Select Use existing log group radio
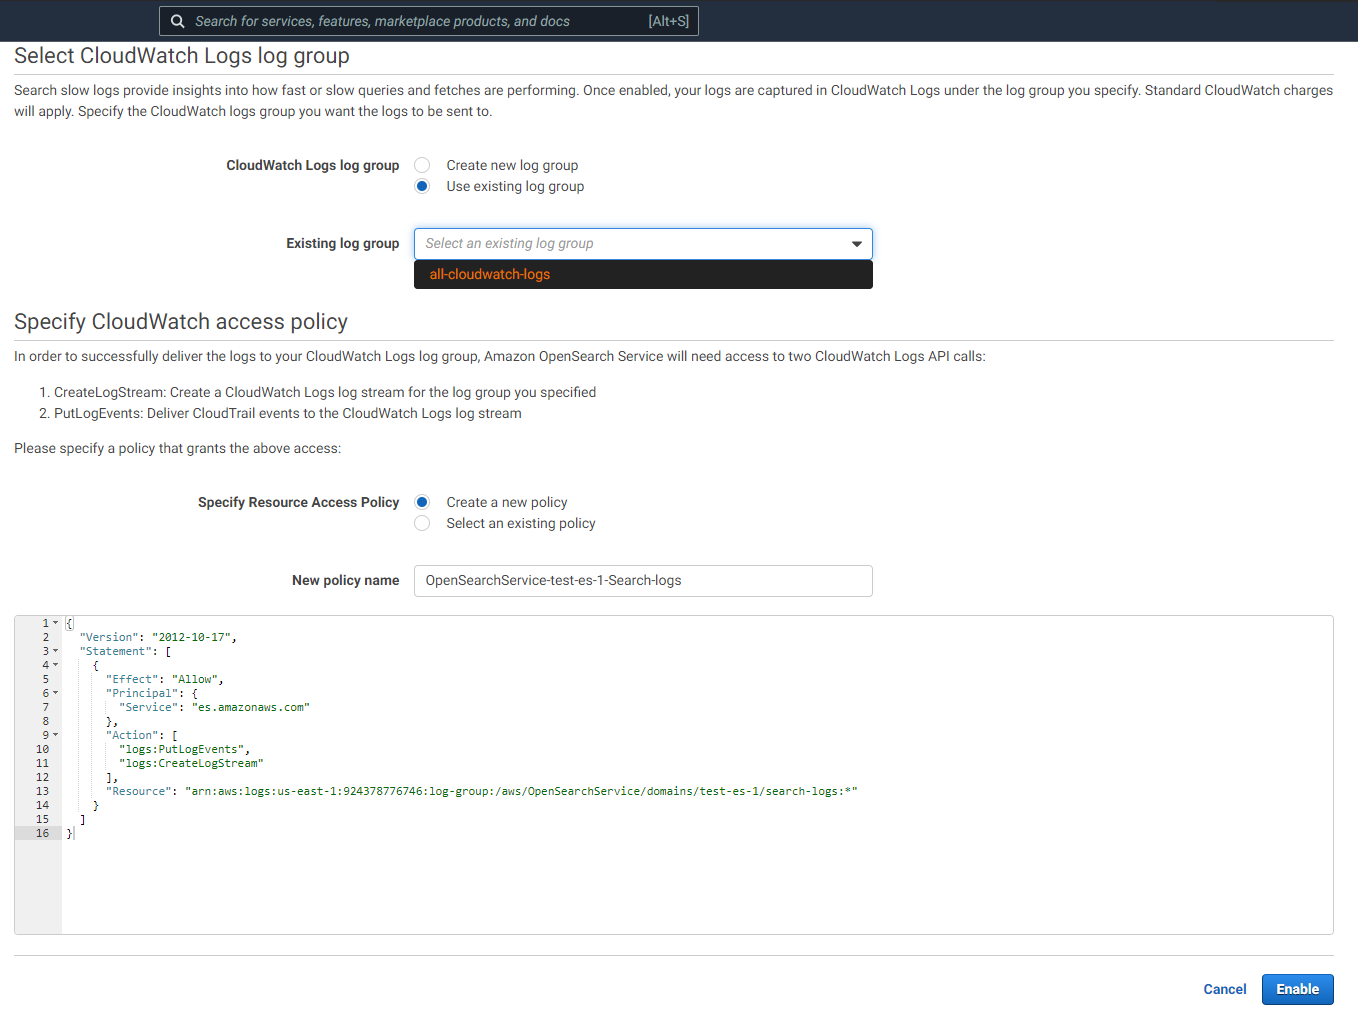The width and height of the screenshot is (1358, 1026). [x=422, y=186]
